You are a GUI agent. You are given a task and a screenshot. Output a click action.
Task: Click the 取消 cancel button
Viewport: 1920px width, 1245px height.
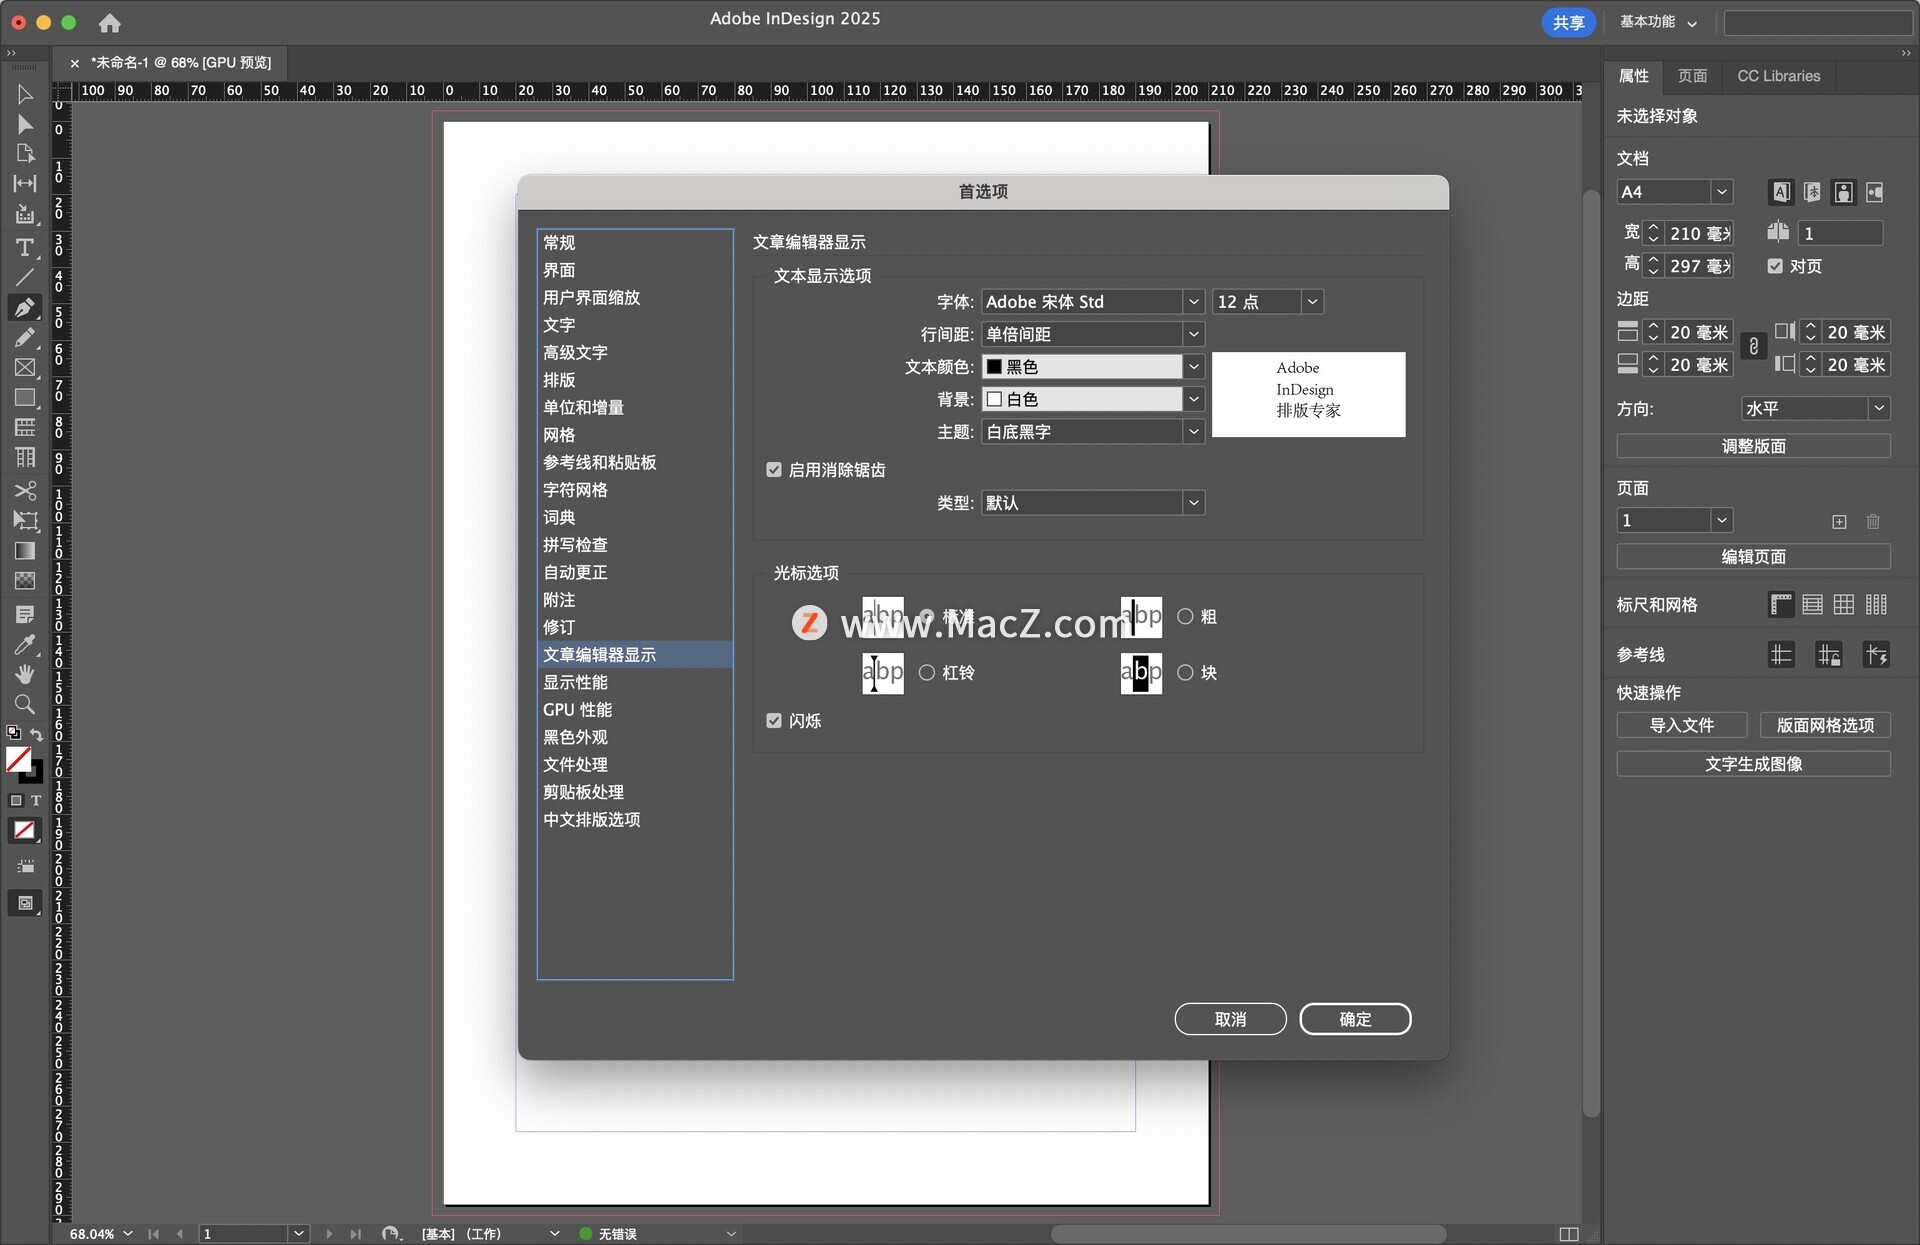(1230, 1019)
